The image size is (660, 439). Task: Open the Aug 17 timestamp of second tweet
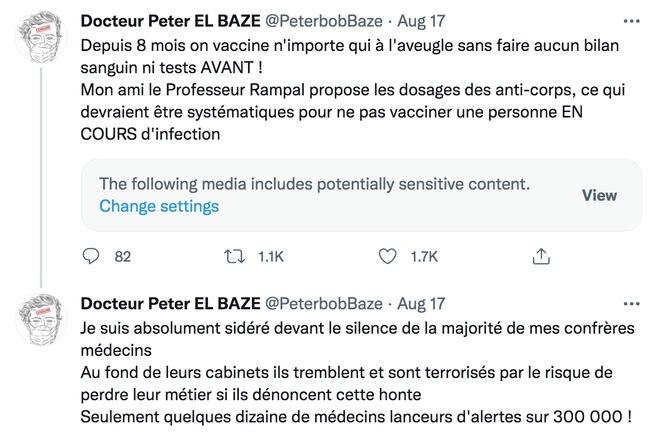[422, 303]
